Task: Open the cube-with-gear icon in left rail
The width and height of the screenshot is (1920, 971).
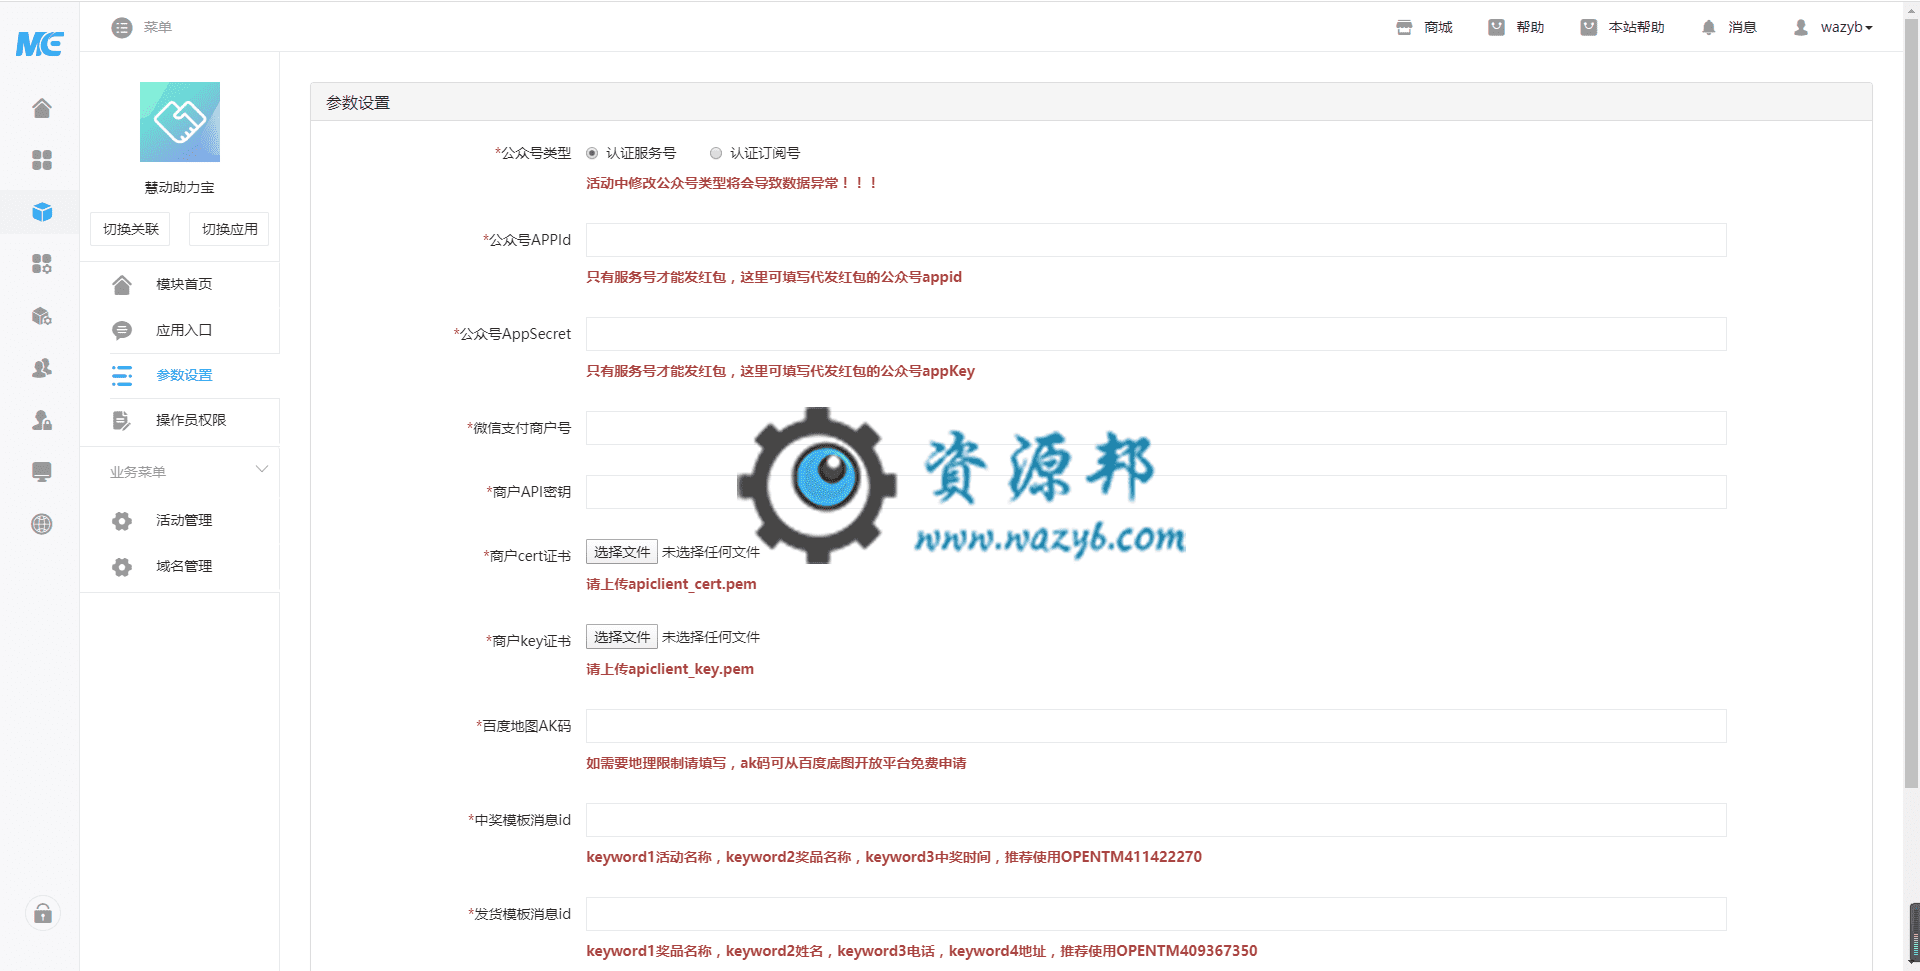Action: [x=41, y=316]
